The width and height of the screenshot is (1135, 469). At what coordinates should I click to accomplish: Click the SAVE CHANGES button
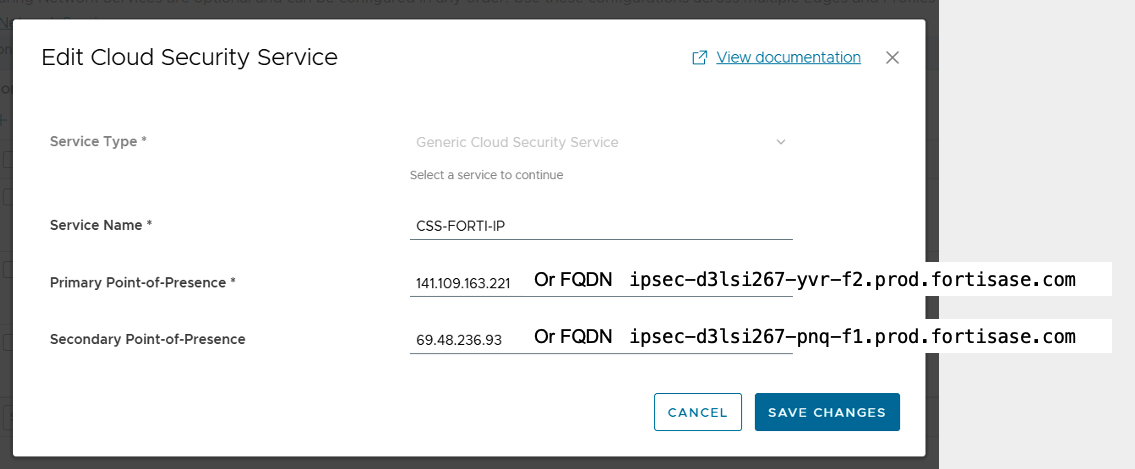[827, 412]
